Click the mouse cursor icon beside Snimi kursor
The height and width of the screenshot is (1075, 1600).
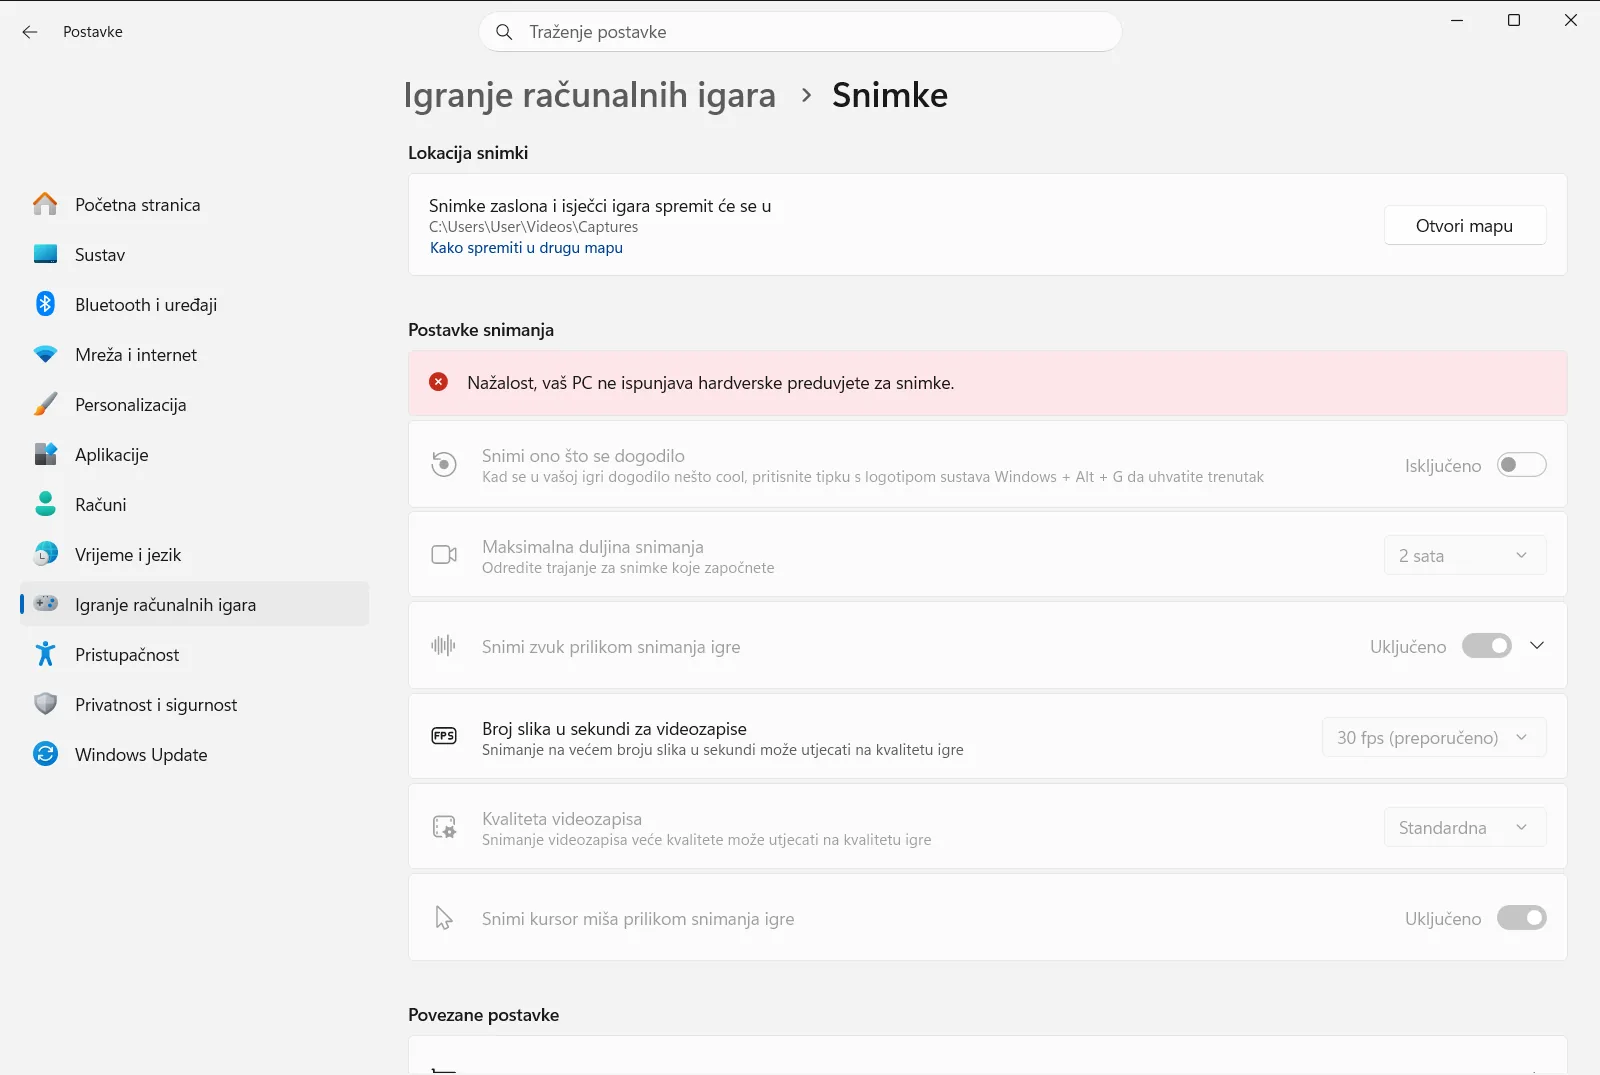[444, 918]
